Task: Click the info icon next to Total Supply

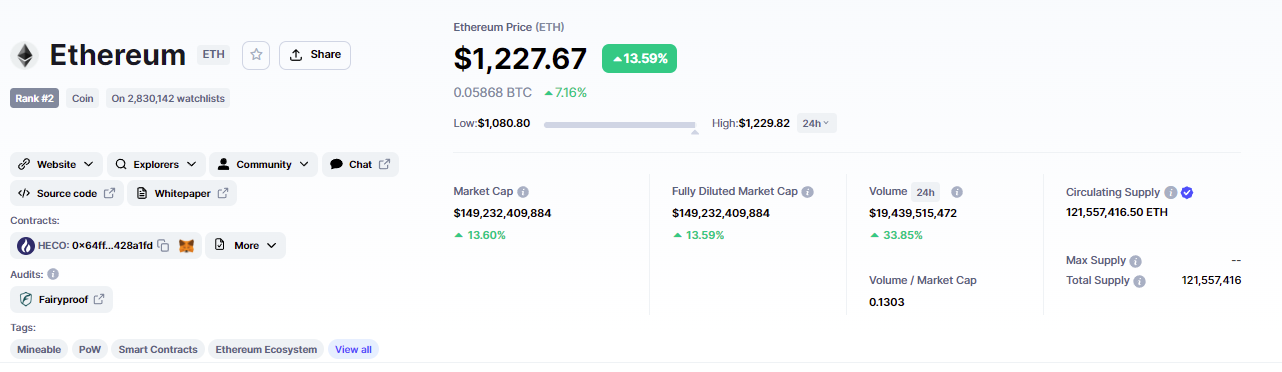Action: click(x=1139, y=281)
